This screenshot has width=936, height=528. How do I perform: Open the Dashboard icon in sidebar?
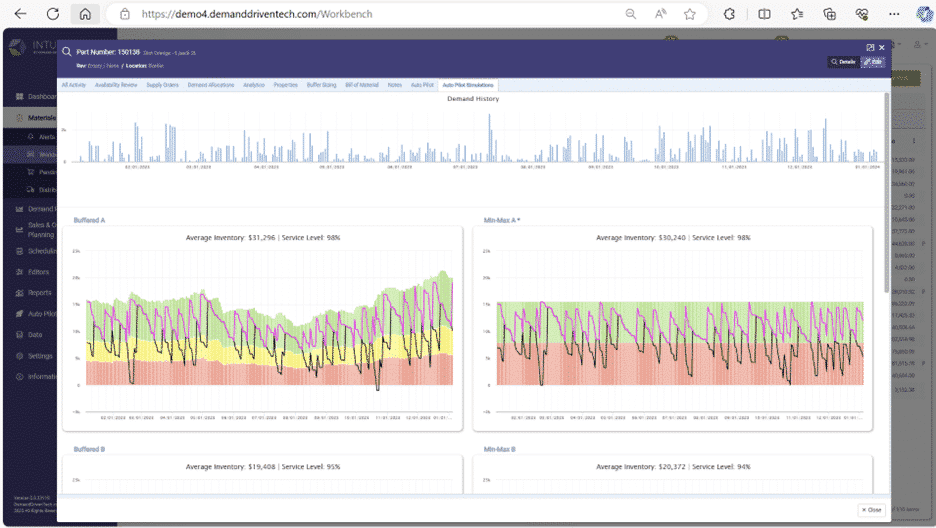click(x=19, y=97)
